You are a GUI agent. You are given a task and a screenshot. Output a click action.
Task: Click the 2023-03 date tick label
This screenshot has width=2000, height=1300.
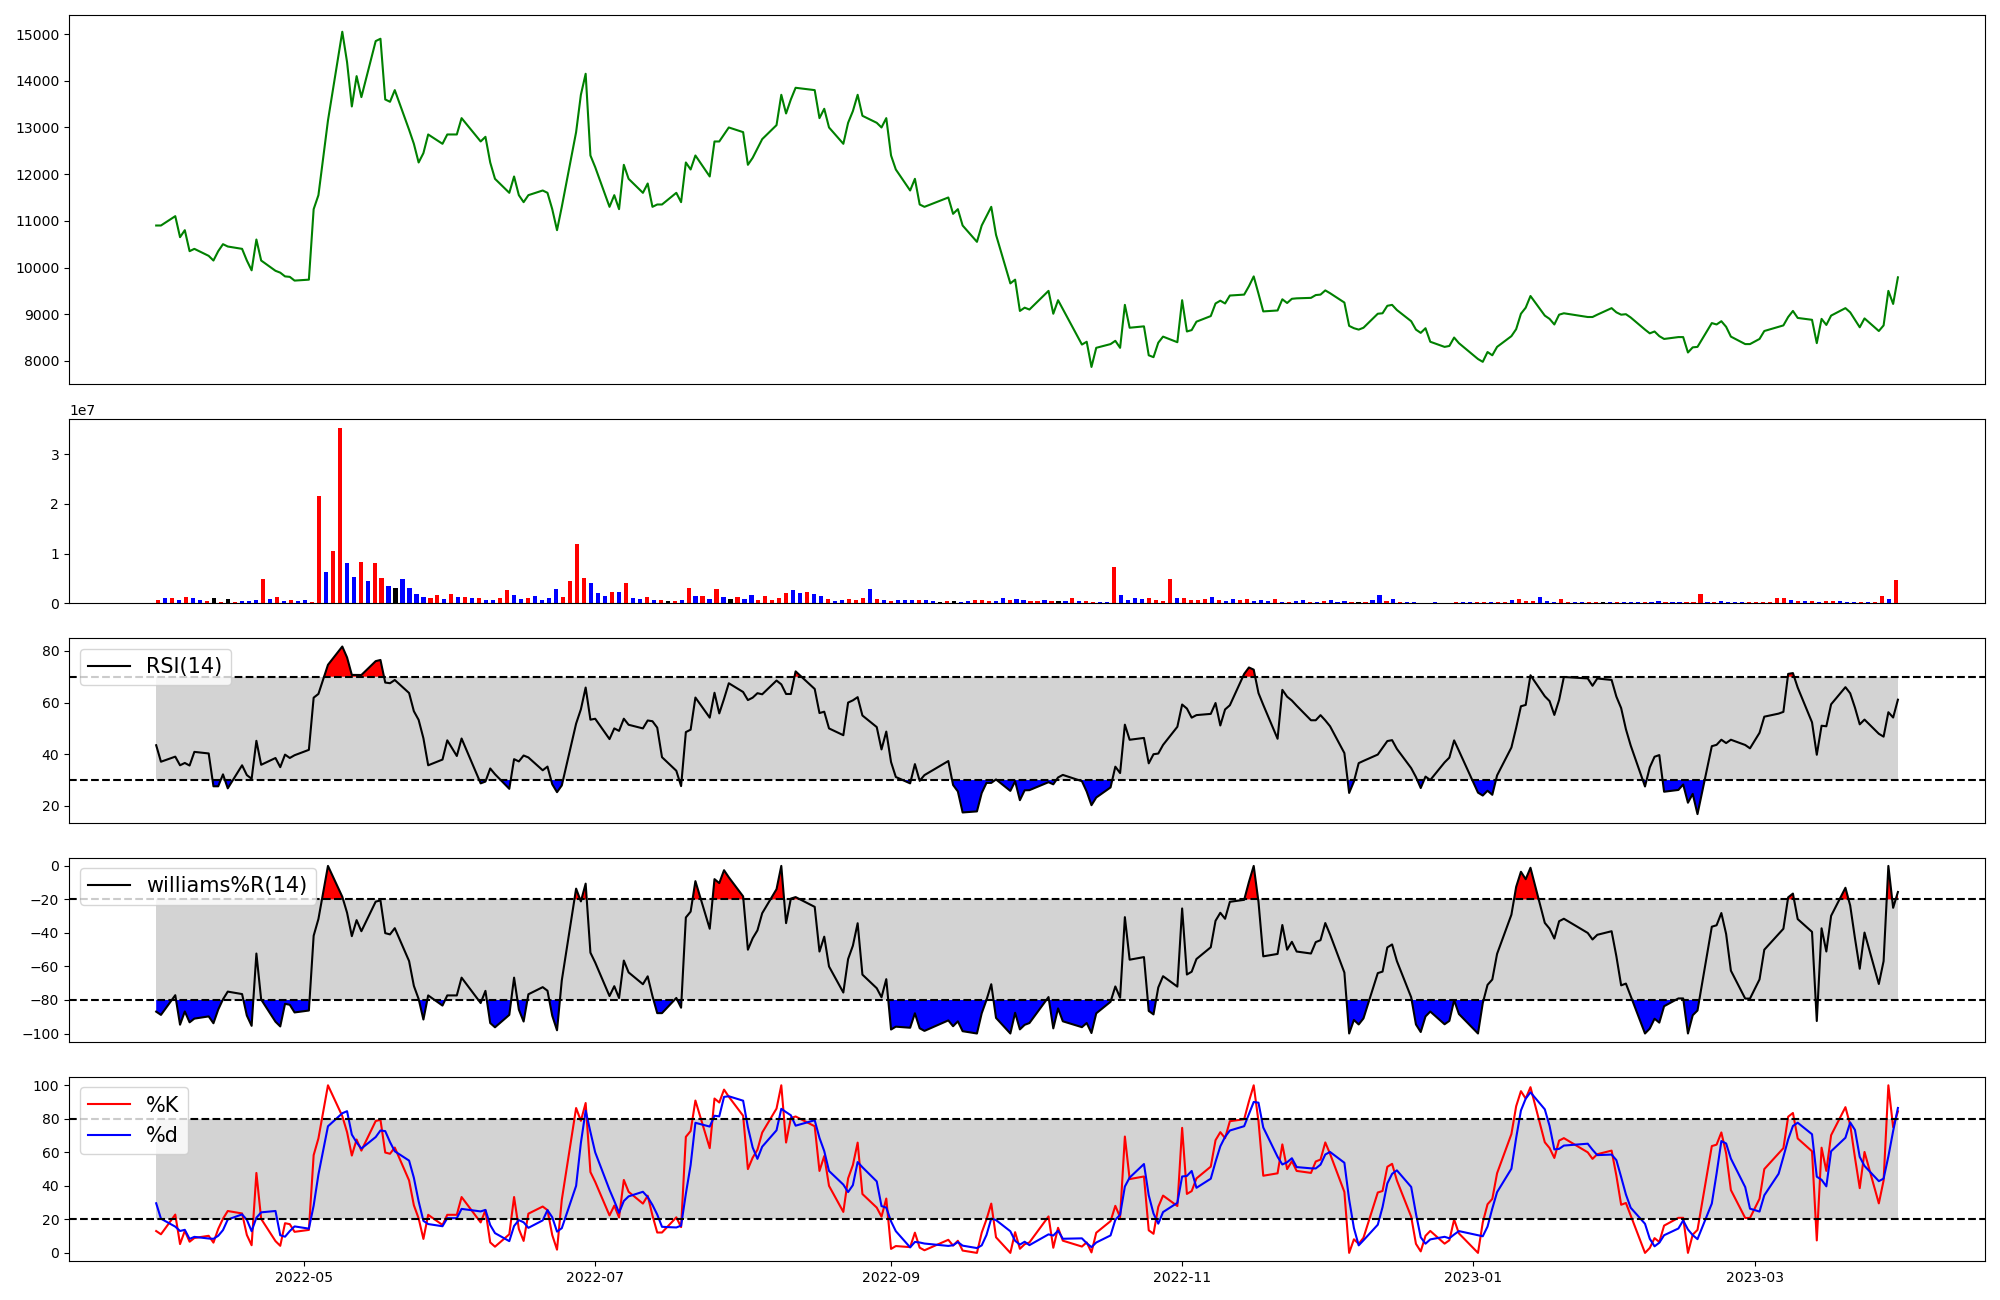point(1755,1277)
